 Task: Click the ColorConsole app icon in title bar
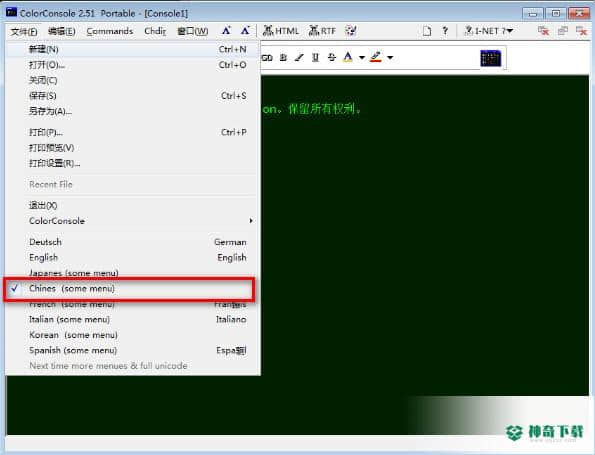tap(11, 13)
